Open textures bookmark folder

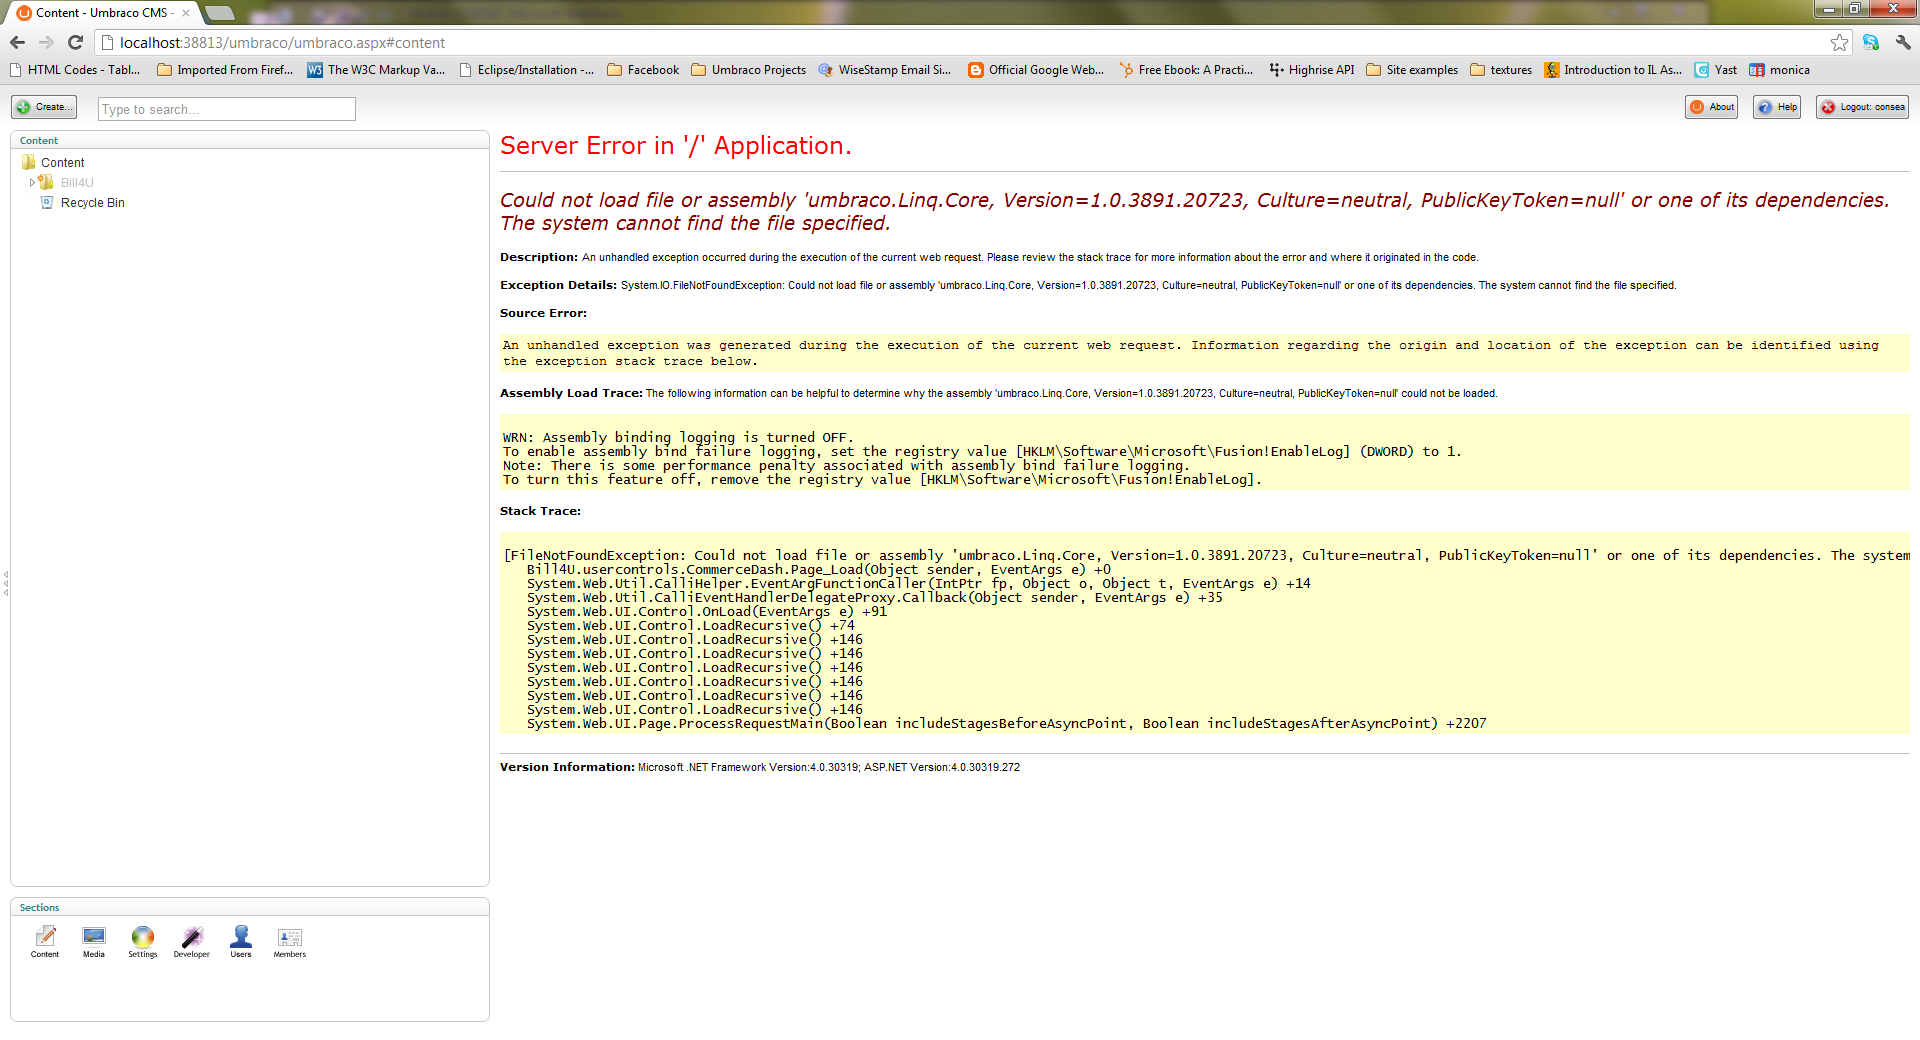pos(1501,70)
